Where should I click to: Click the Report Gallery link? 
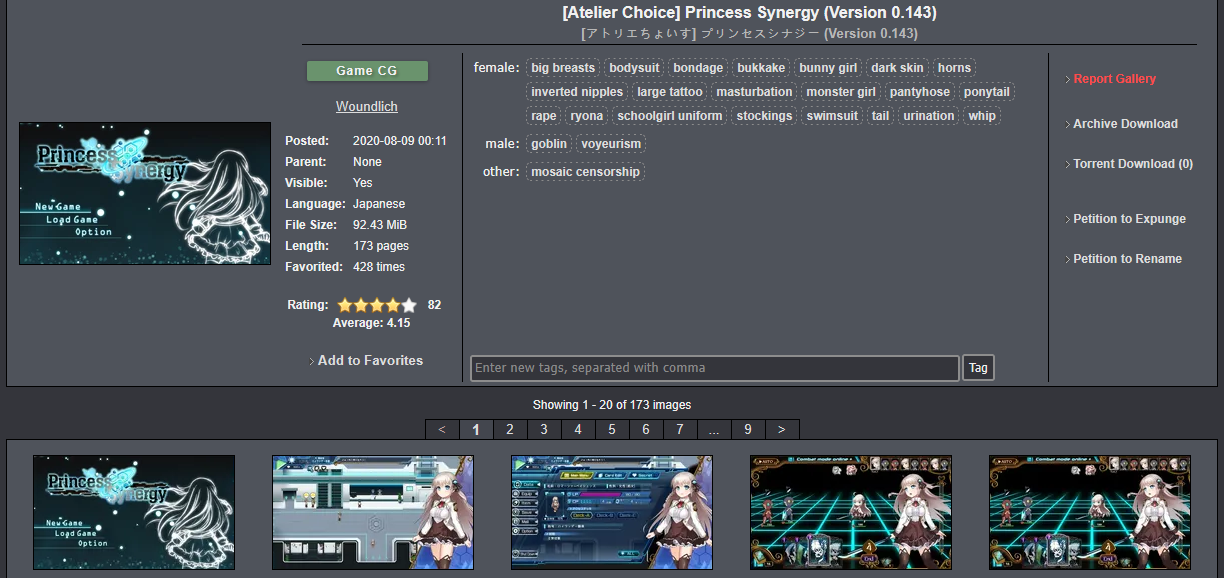pyautogui.click(x=1114, y=79)
